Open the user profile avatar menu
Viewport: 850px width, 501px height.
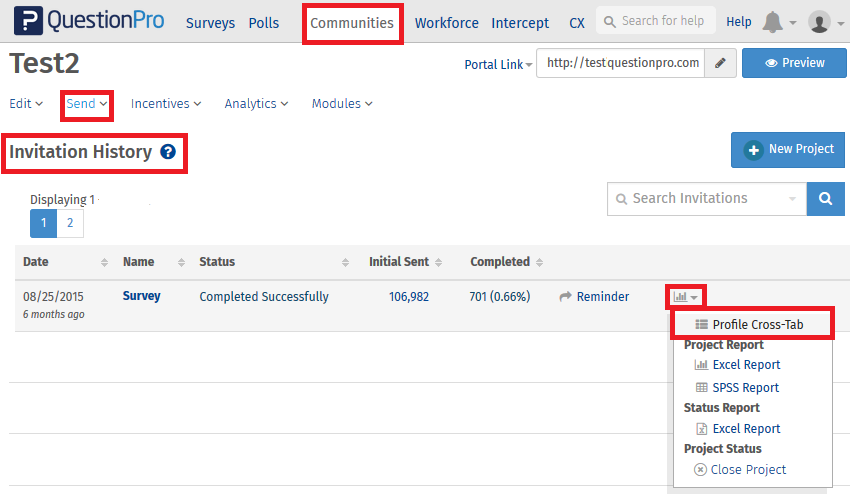point(819,22)
